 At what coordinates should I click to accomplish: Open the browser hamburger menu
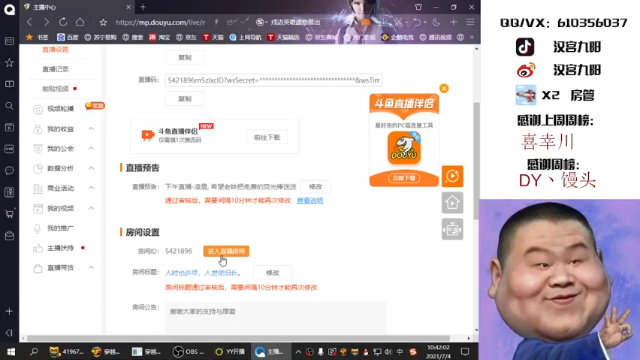pos(470,22)
